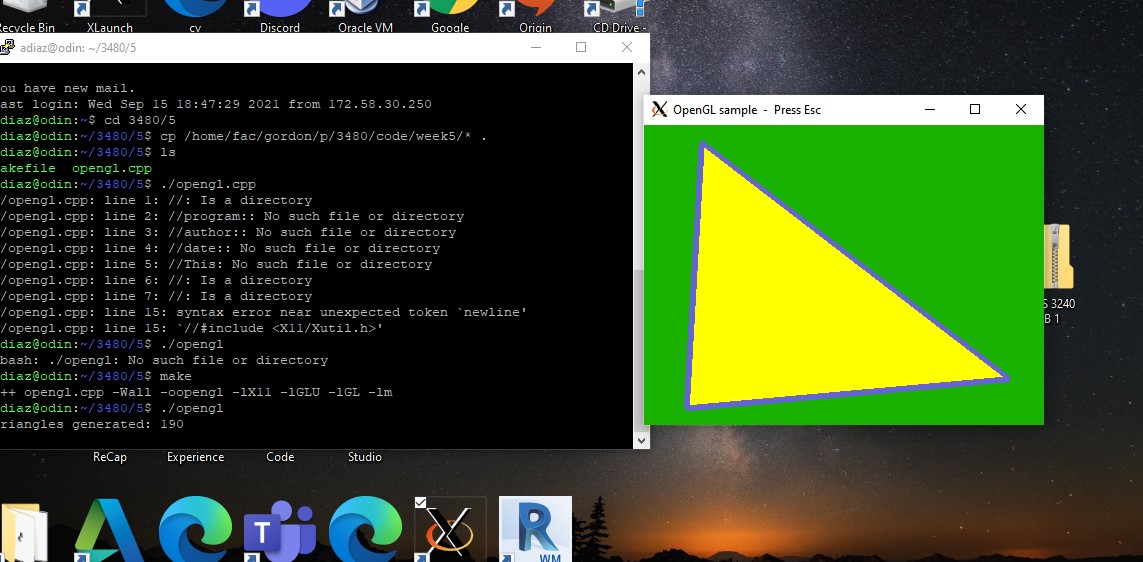This screenshot has height=562, width=1143.
Task: Open the Edge shortcut left of Teams
Action: point(195,530)
